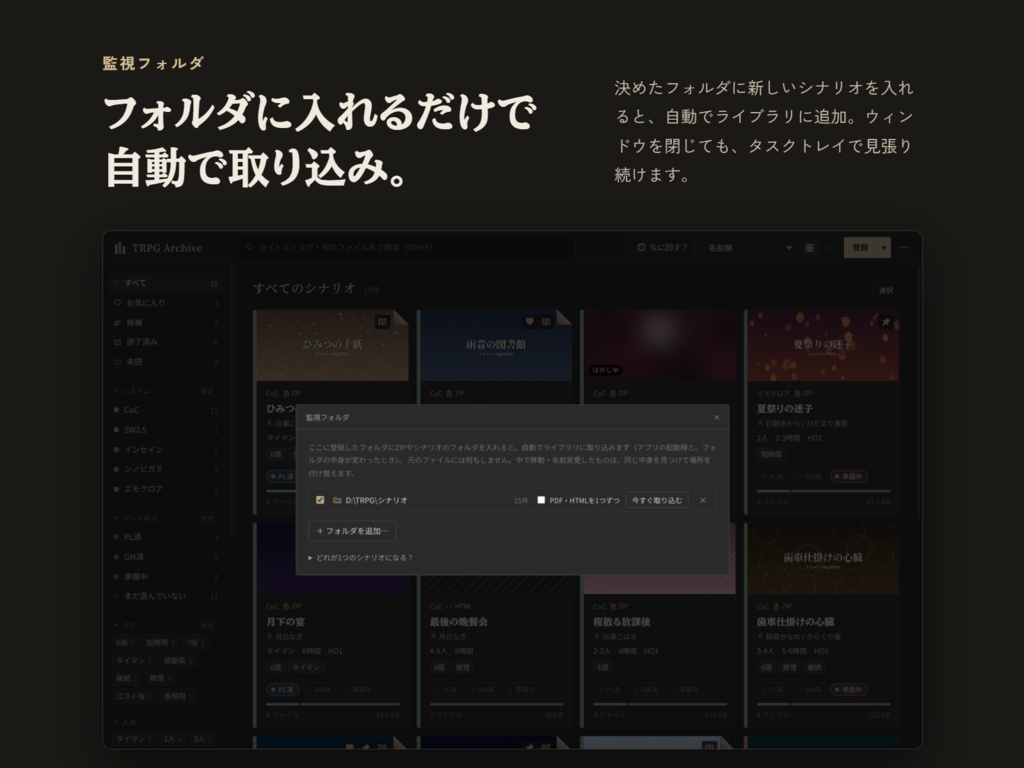
Task: Filter by シノビガミ system
Action: [x=166, y=469]
